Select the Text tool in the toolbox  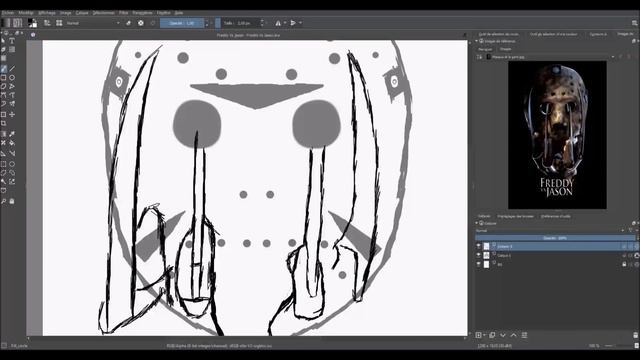12,41
